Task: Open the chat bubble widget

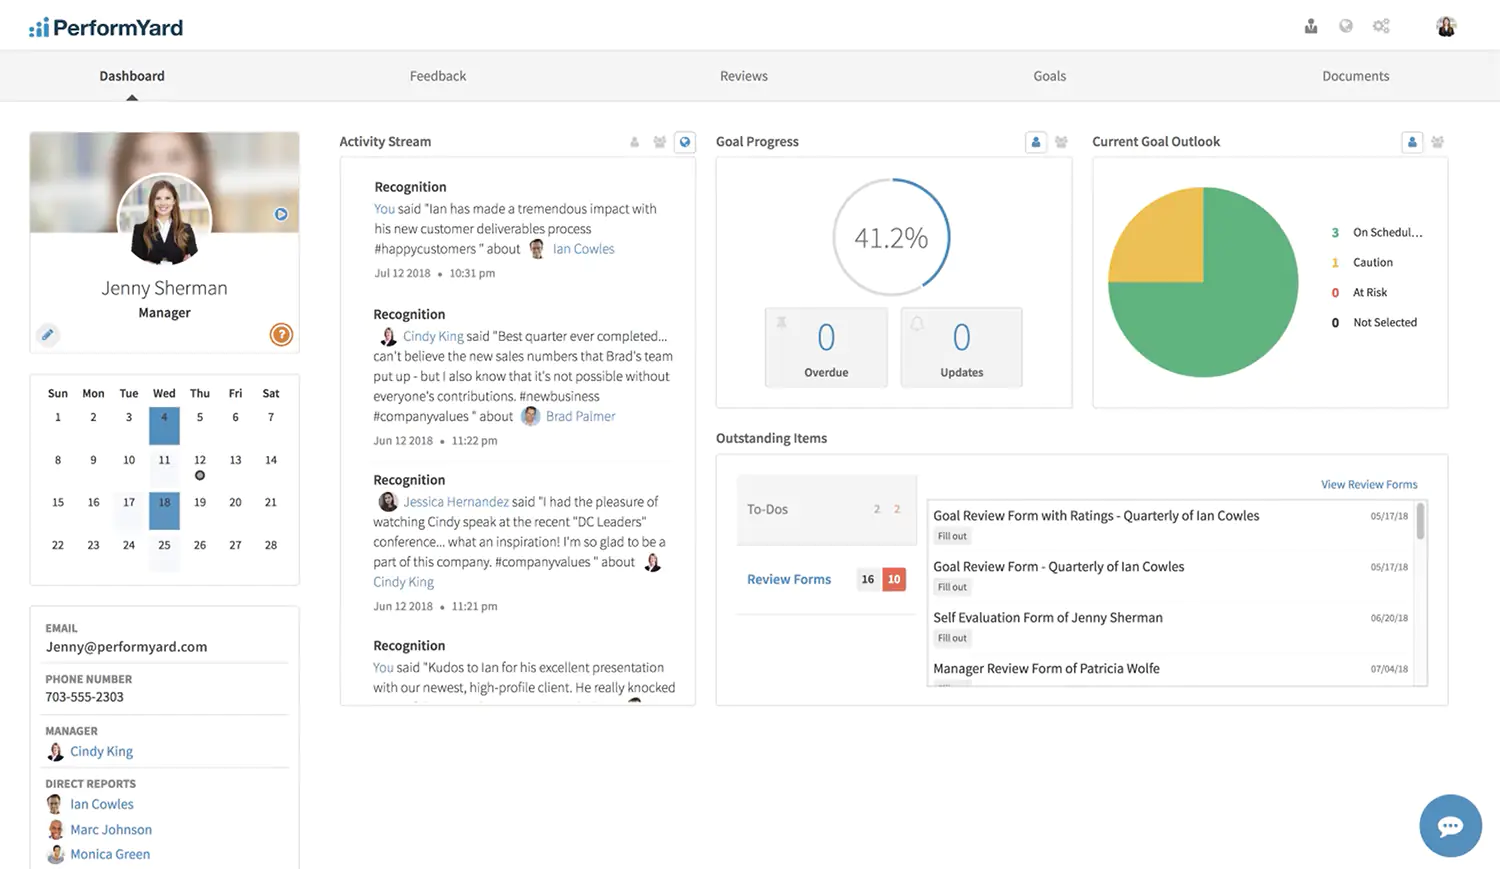Action: click(1450, 826)
